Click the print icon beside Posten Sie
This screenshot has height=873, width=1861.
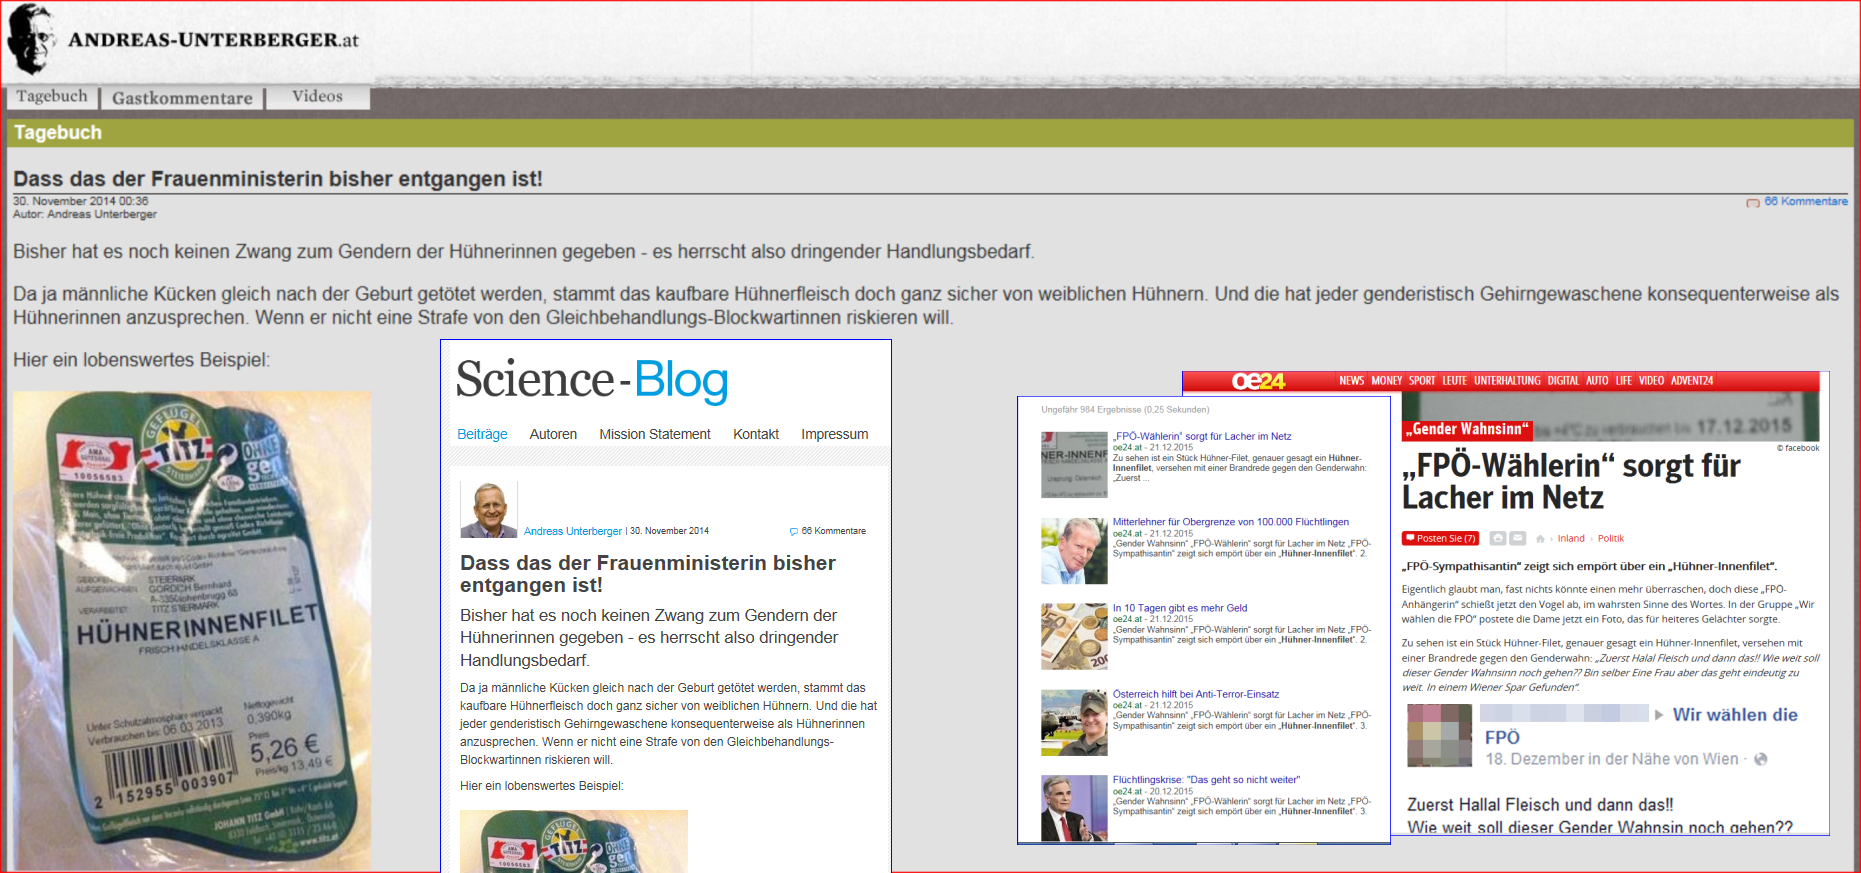(x=1497, y=538)
